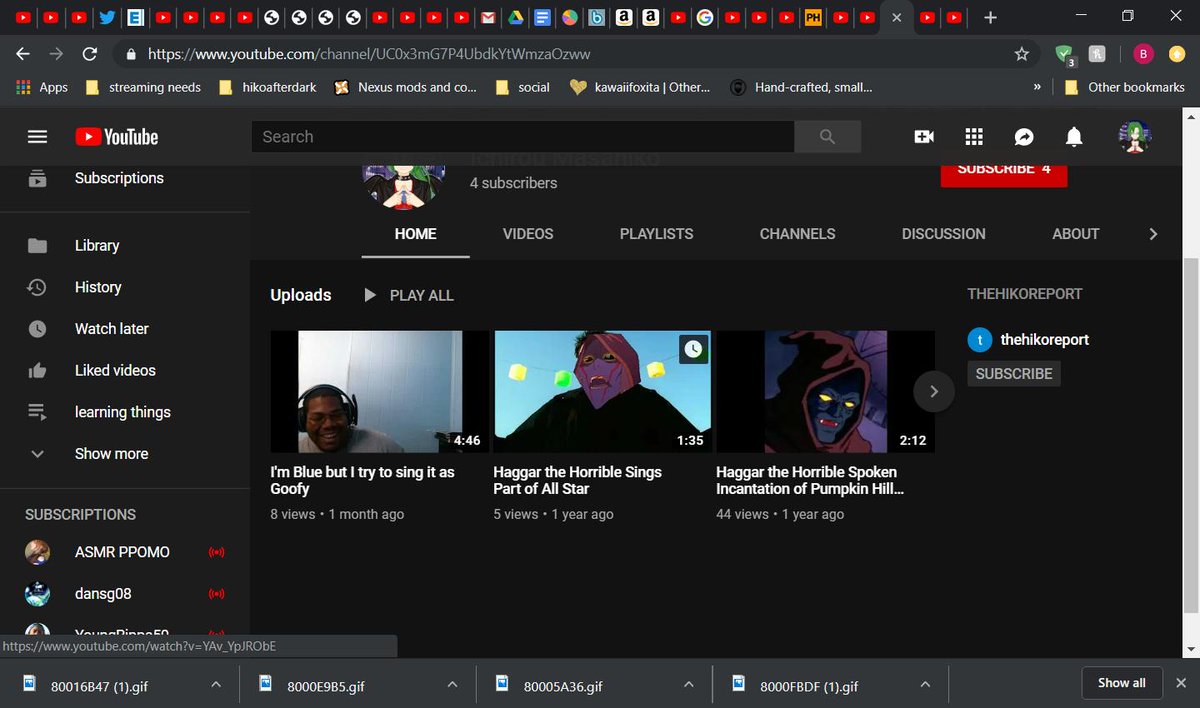This screenshot has height=708, width=1200.
Task: Open options for 80005A36.gif download
Action: (688, 685)
